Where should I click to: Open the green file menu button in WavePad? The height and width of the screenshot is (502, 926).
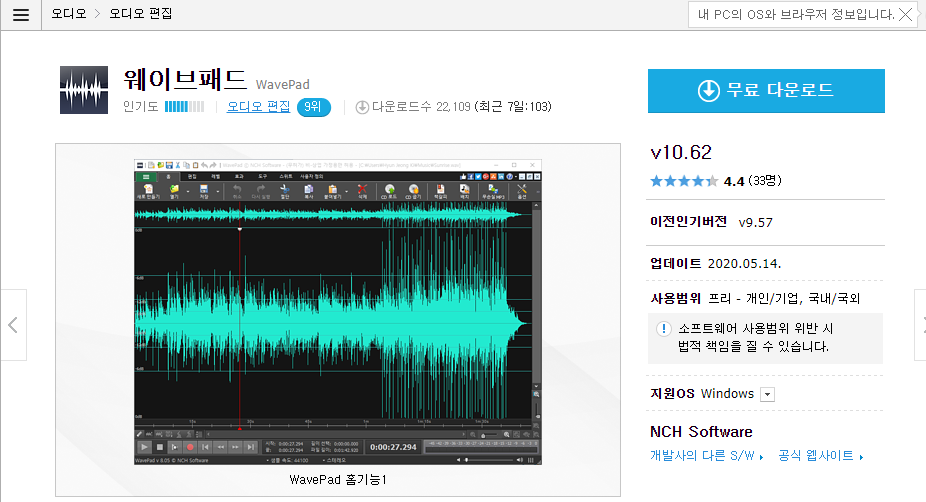pos(146,177)
